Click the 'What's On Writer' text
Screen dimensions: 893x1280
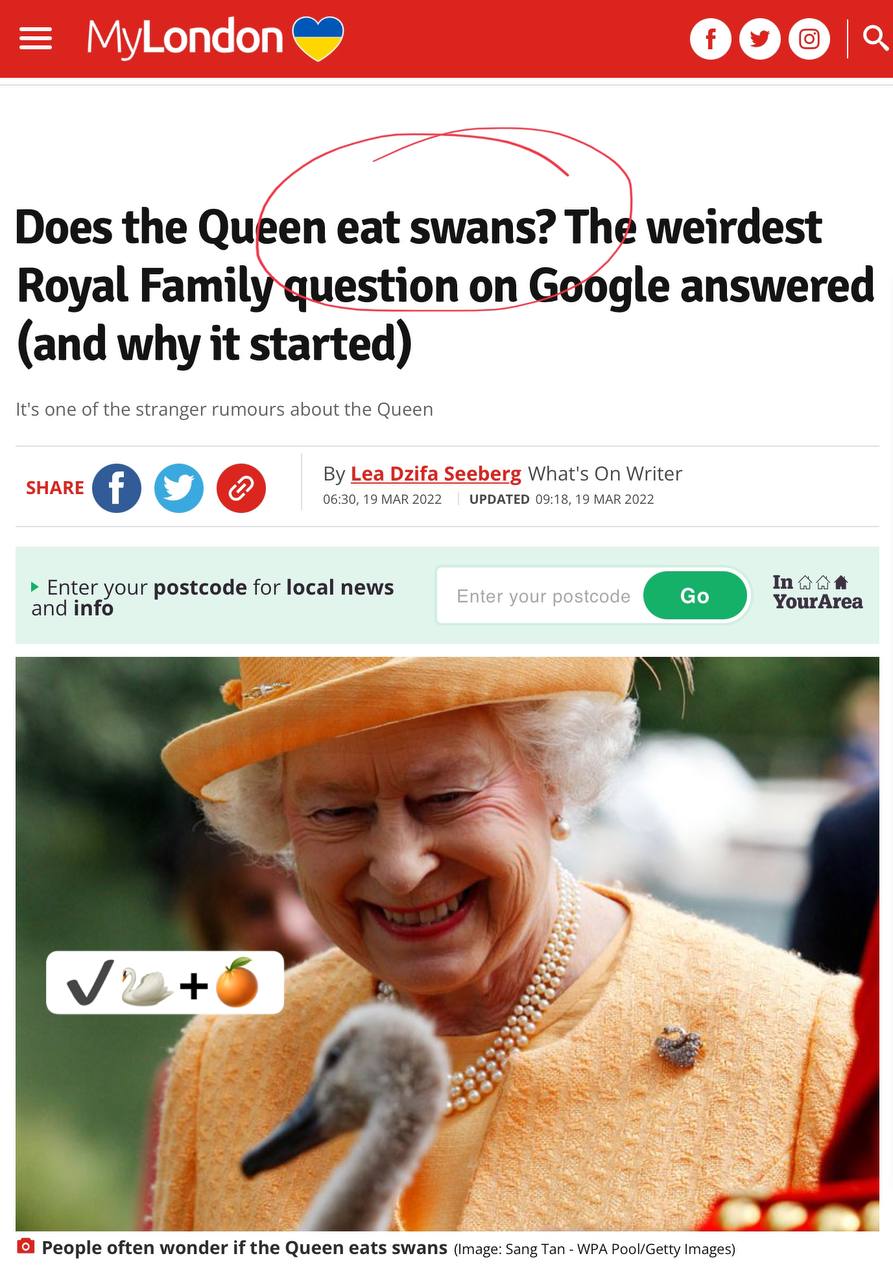(x=605, y=474)
